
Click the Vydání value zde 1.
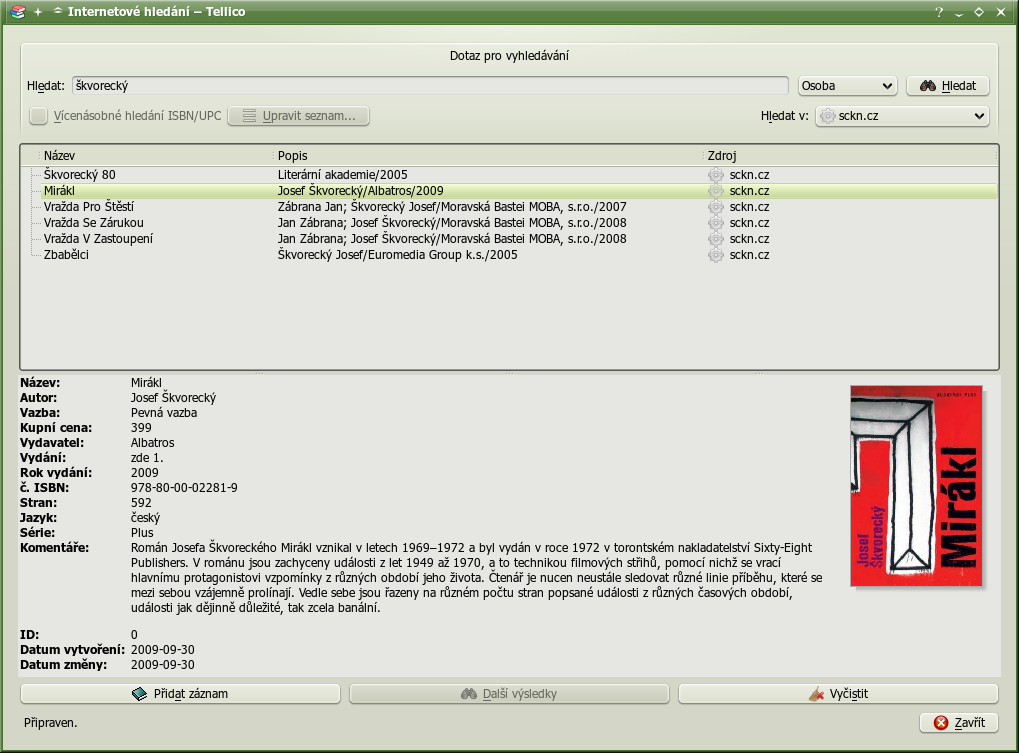(147, 458)
